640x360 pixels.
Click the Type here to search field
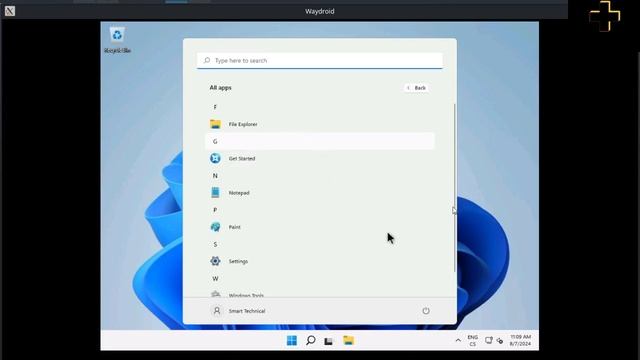320,60
